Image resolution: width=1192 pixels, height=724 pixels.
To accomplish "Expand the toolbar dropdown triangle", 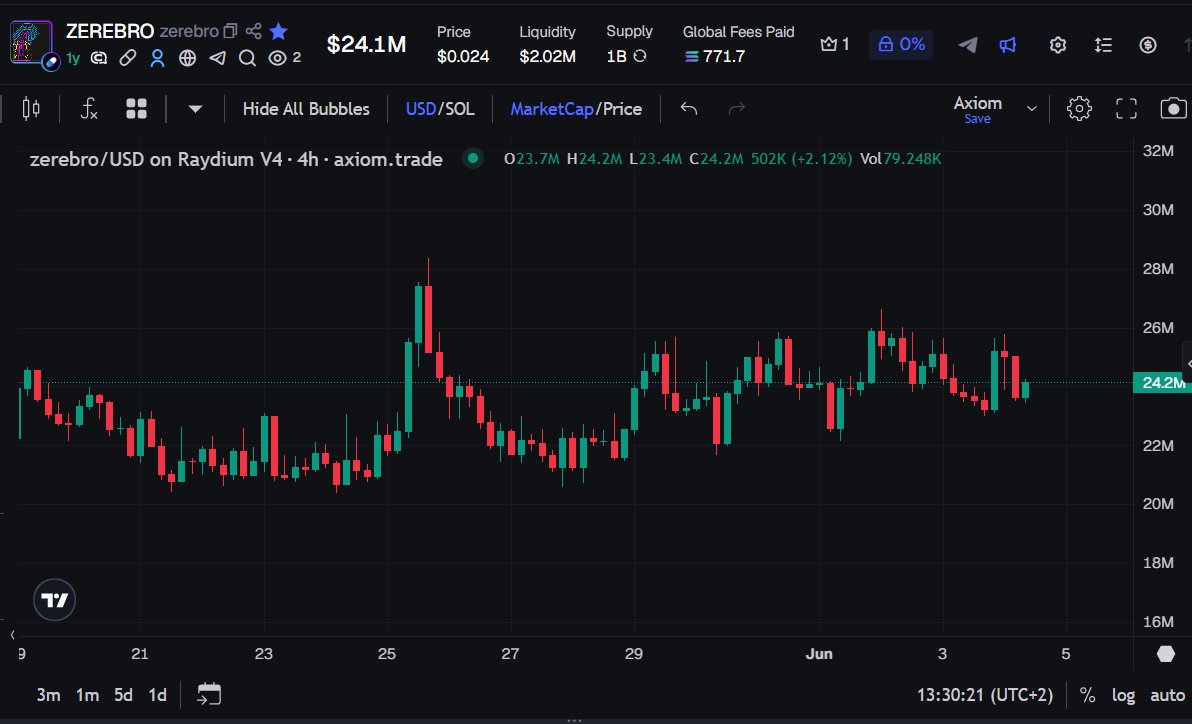I will click(x=195, y=109).
